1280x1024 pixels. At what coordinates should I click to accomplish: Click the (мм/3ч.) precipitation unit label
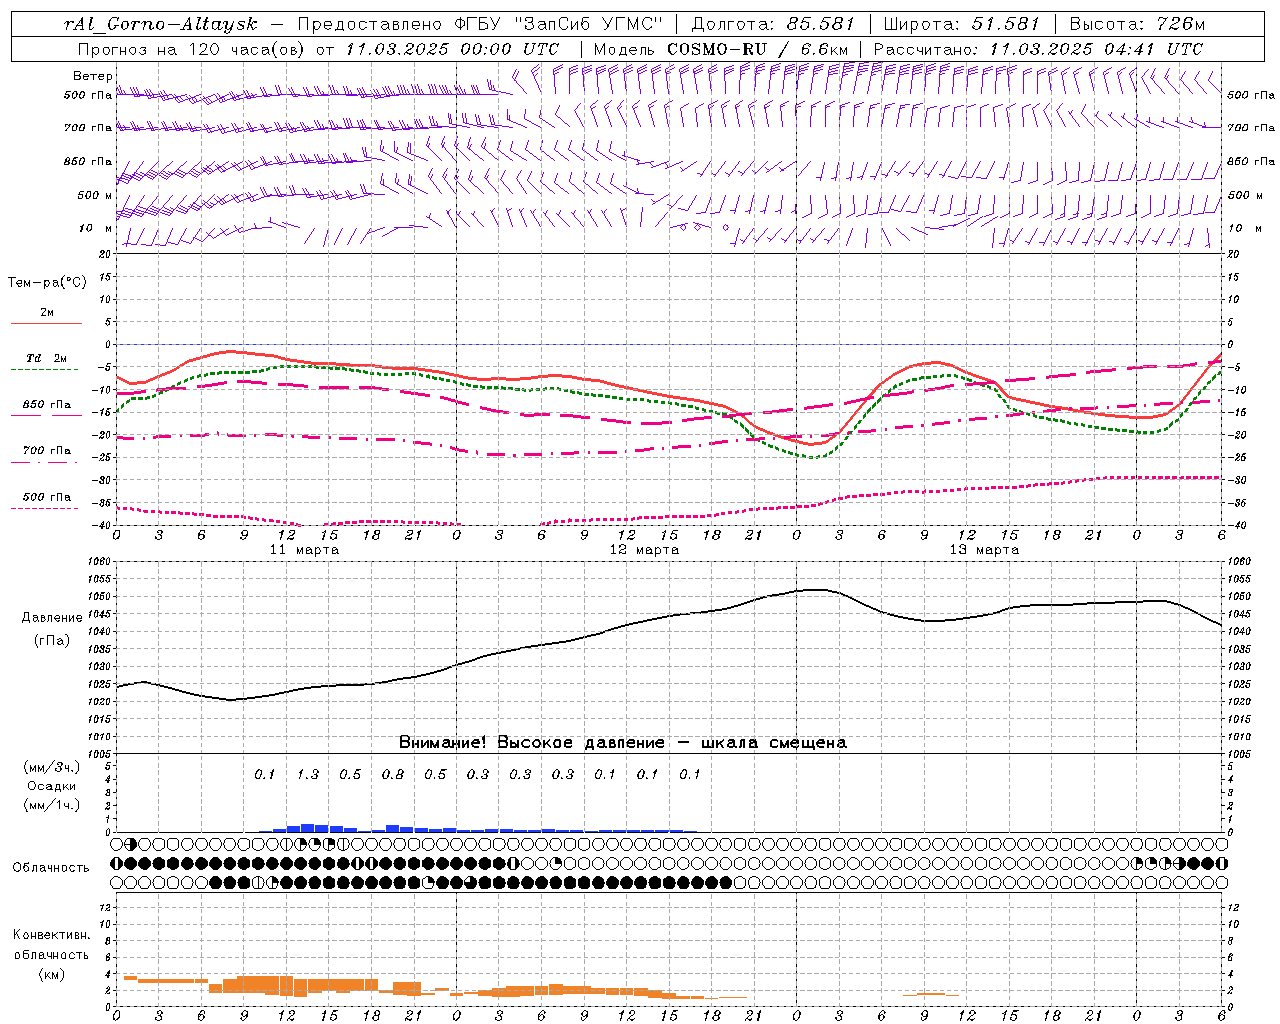coord(52,767)
